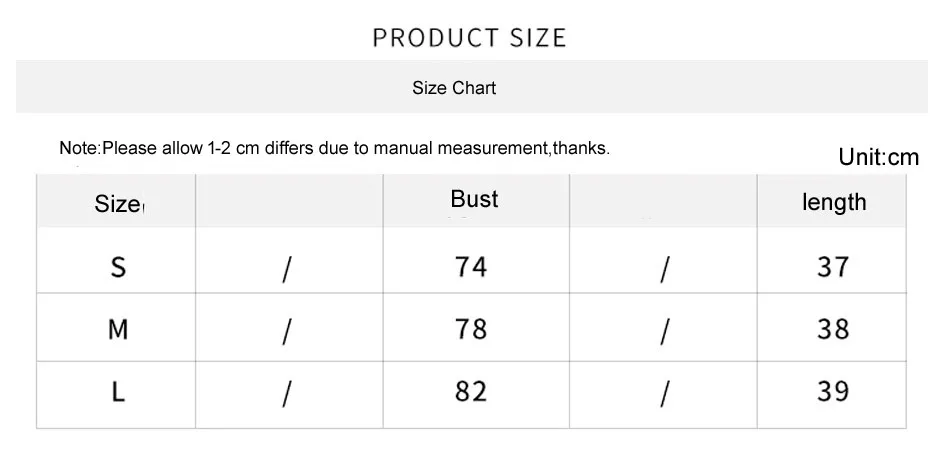
Task: Click the Unit:cm label
Action: tap(879, 157)
